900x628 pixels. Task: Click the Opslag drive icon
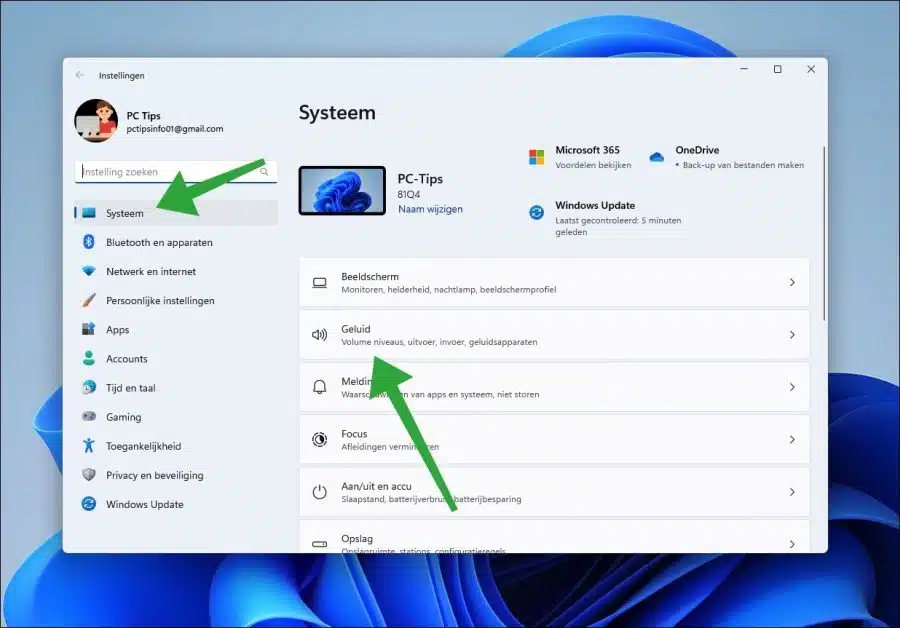click(320, 544)
